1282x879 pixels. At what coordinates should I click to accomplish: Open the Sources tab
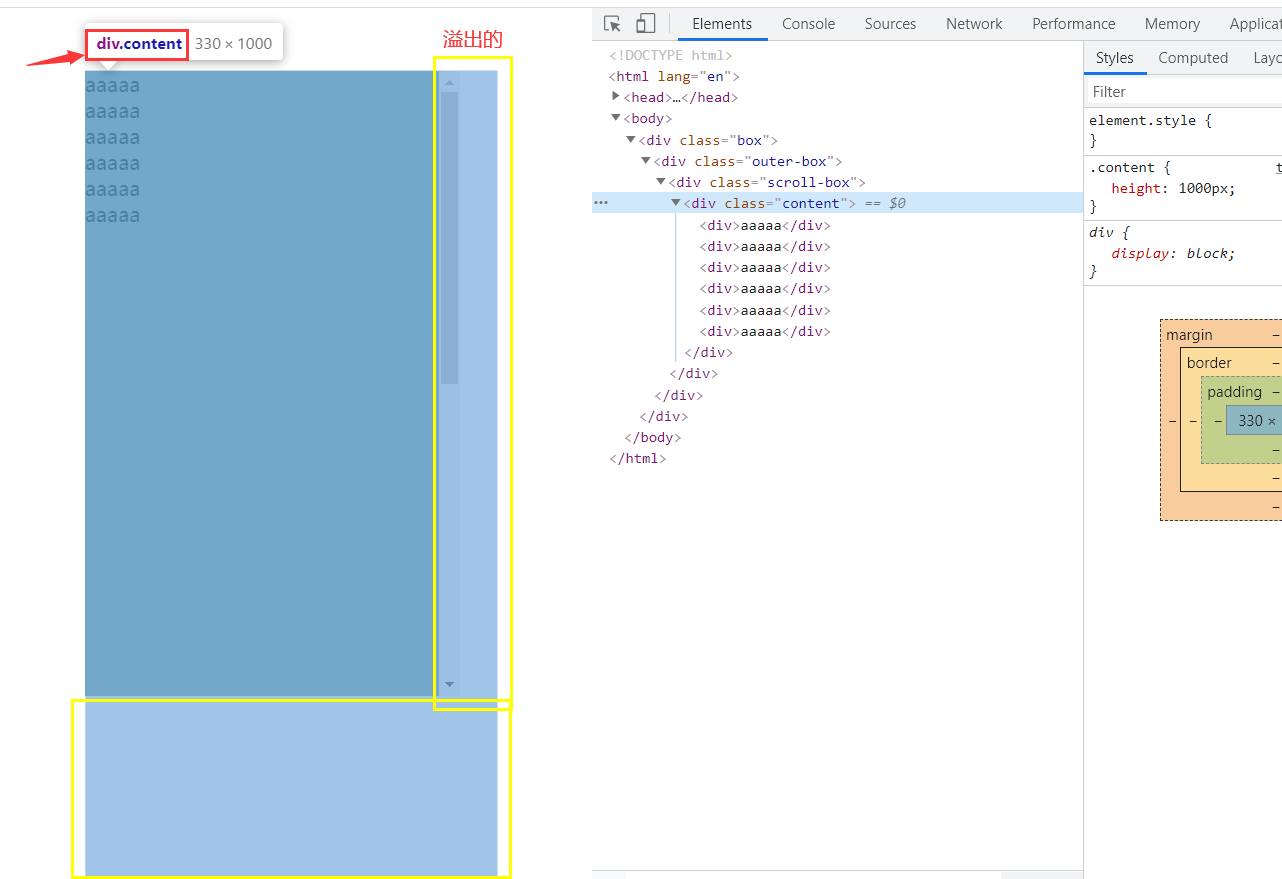point(890,23)
